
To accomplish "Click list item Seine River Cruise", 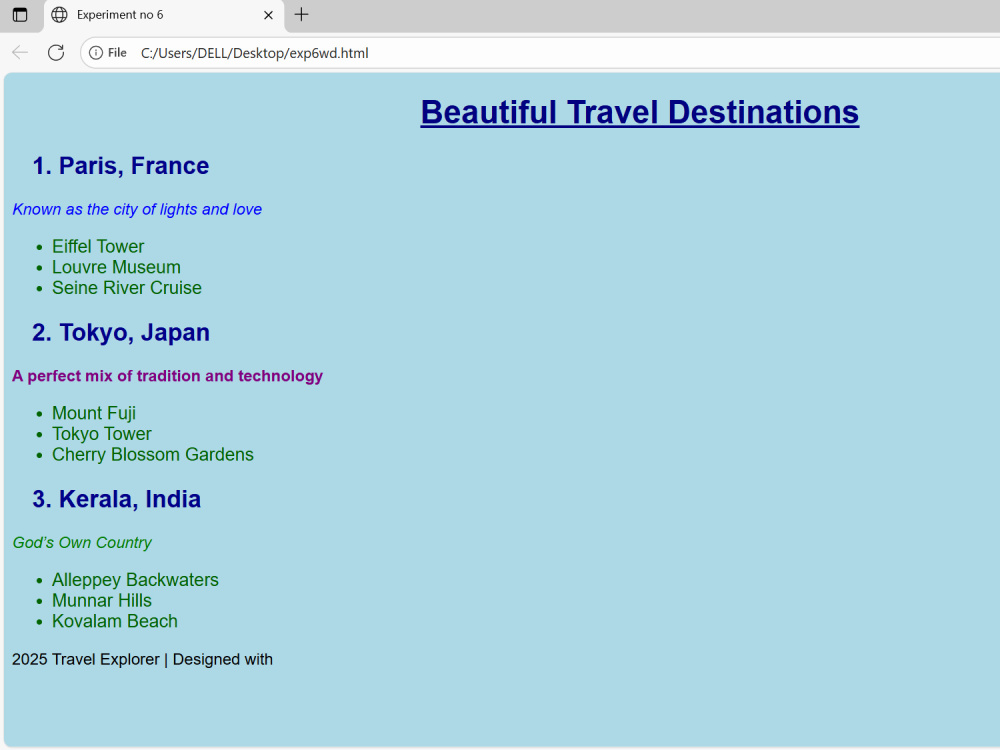I will pyautogui.click(x=127, y=288).
